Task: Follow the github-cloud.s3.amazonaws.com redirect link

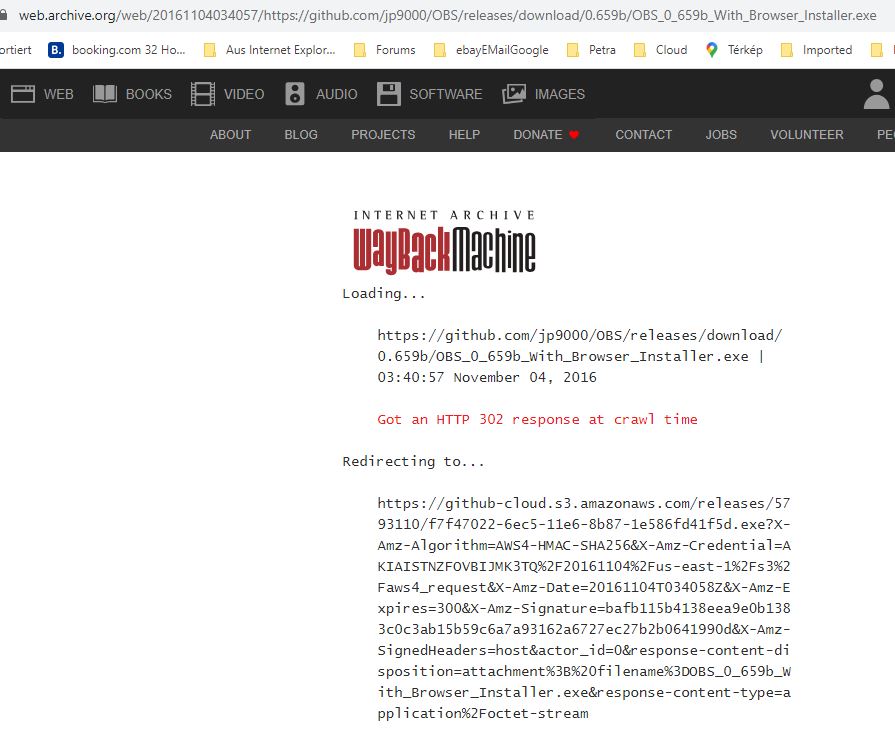Action: coord(583,608)
